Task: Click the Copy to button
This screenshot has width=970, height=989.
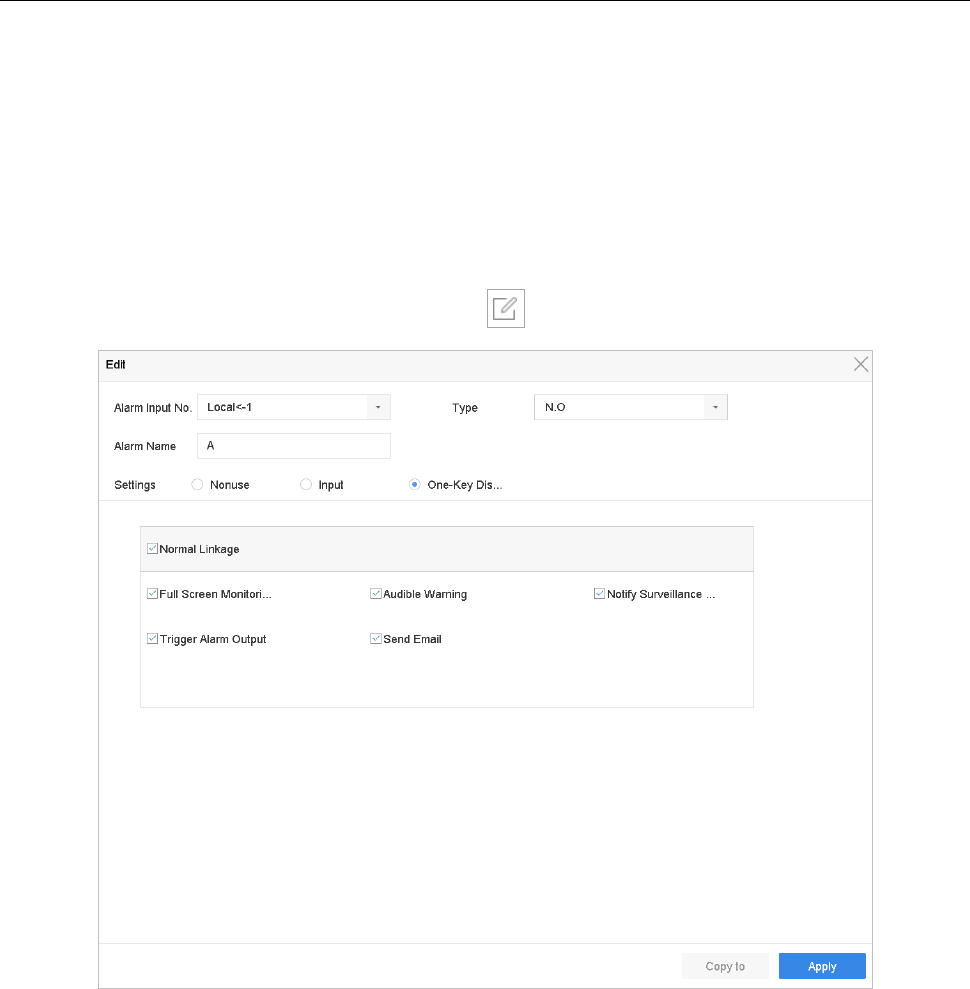Action: click(725, 966)
